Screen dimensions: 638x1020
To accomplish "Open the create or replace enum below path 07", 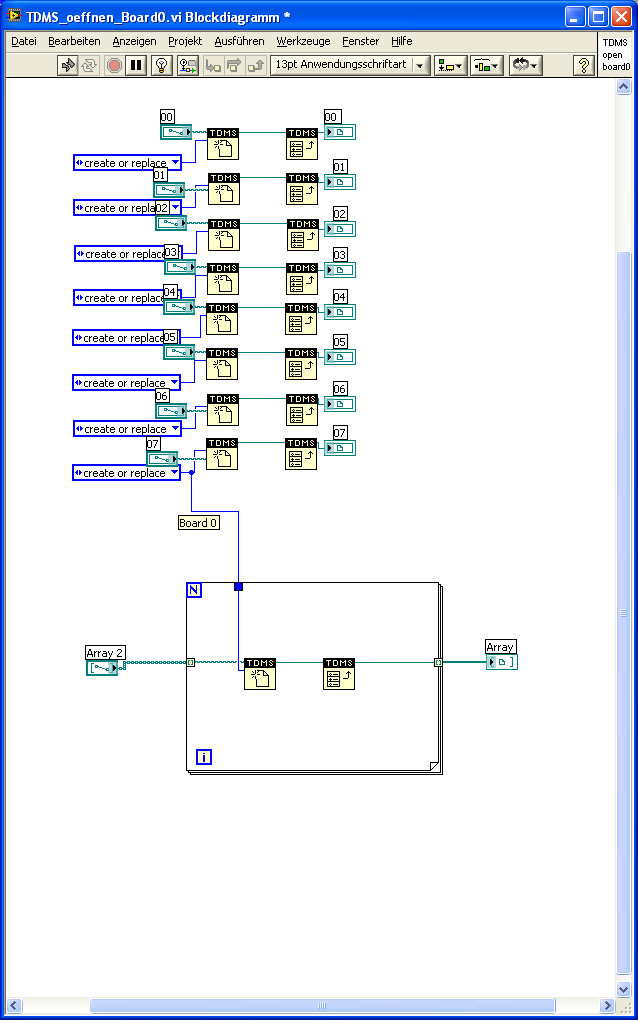I will [x=126, y=473].
